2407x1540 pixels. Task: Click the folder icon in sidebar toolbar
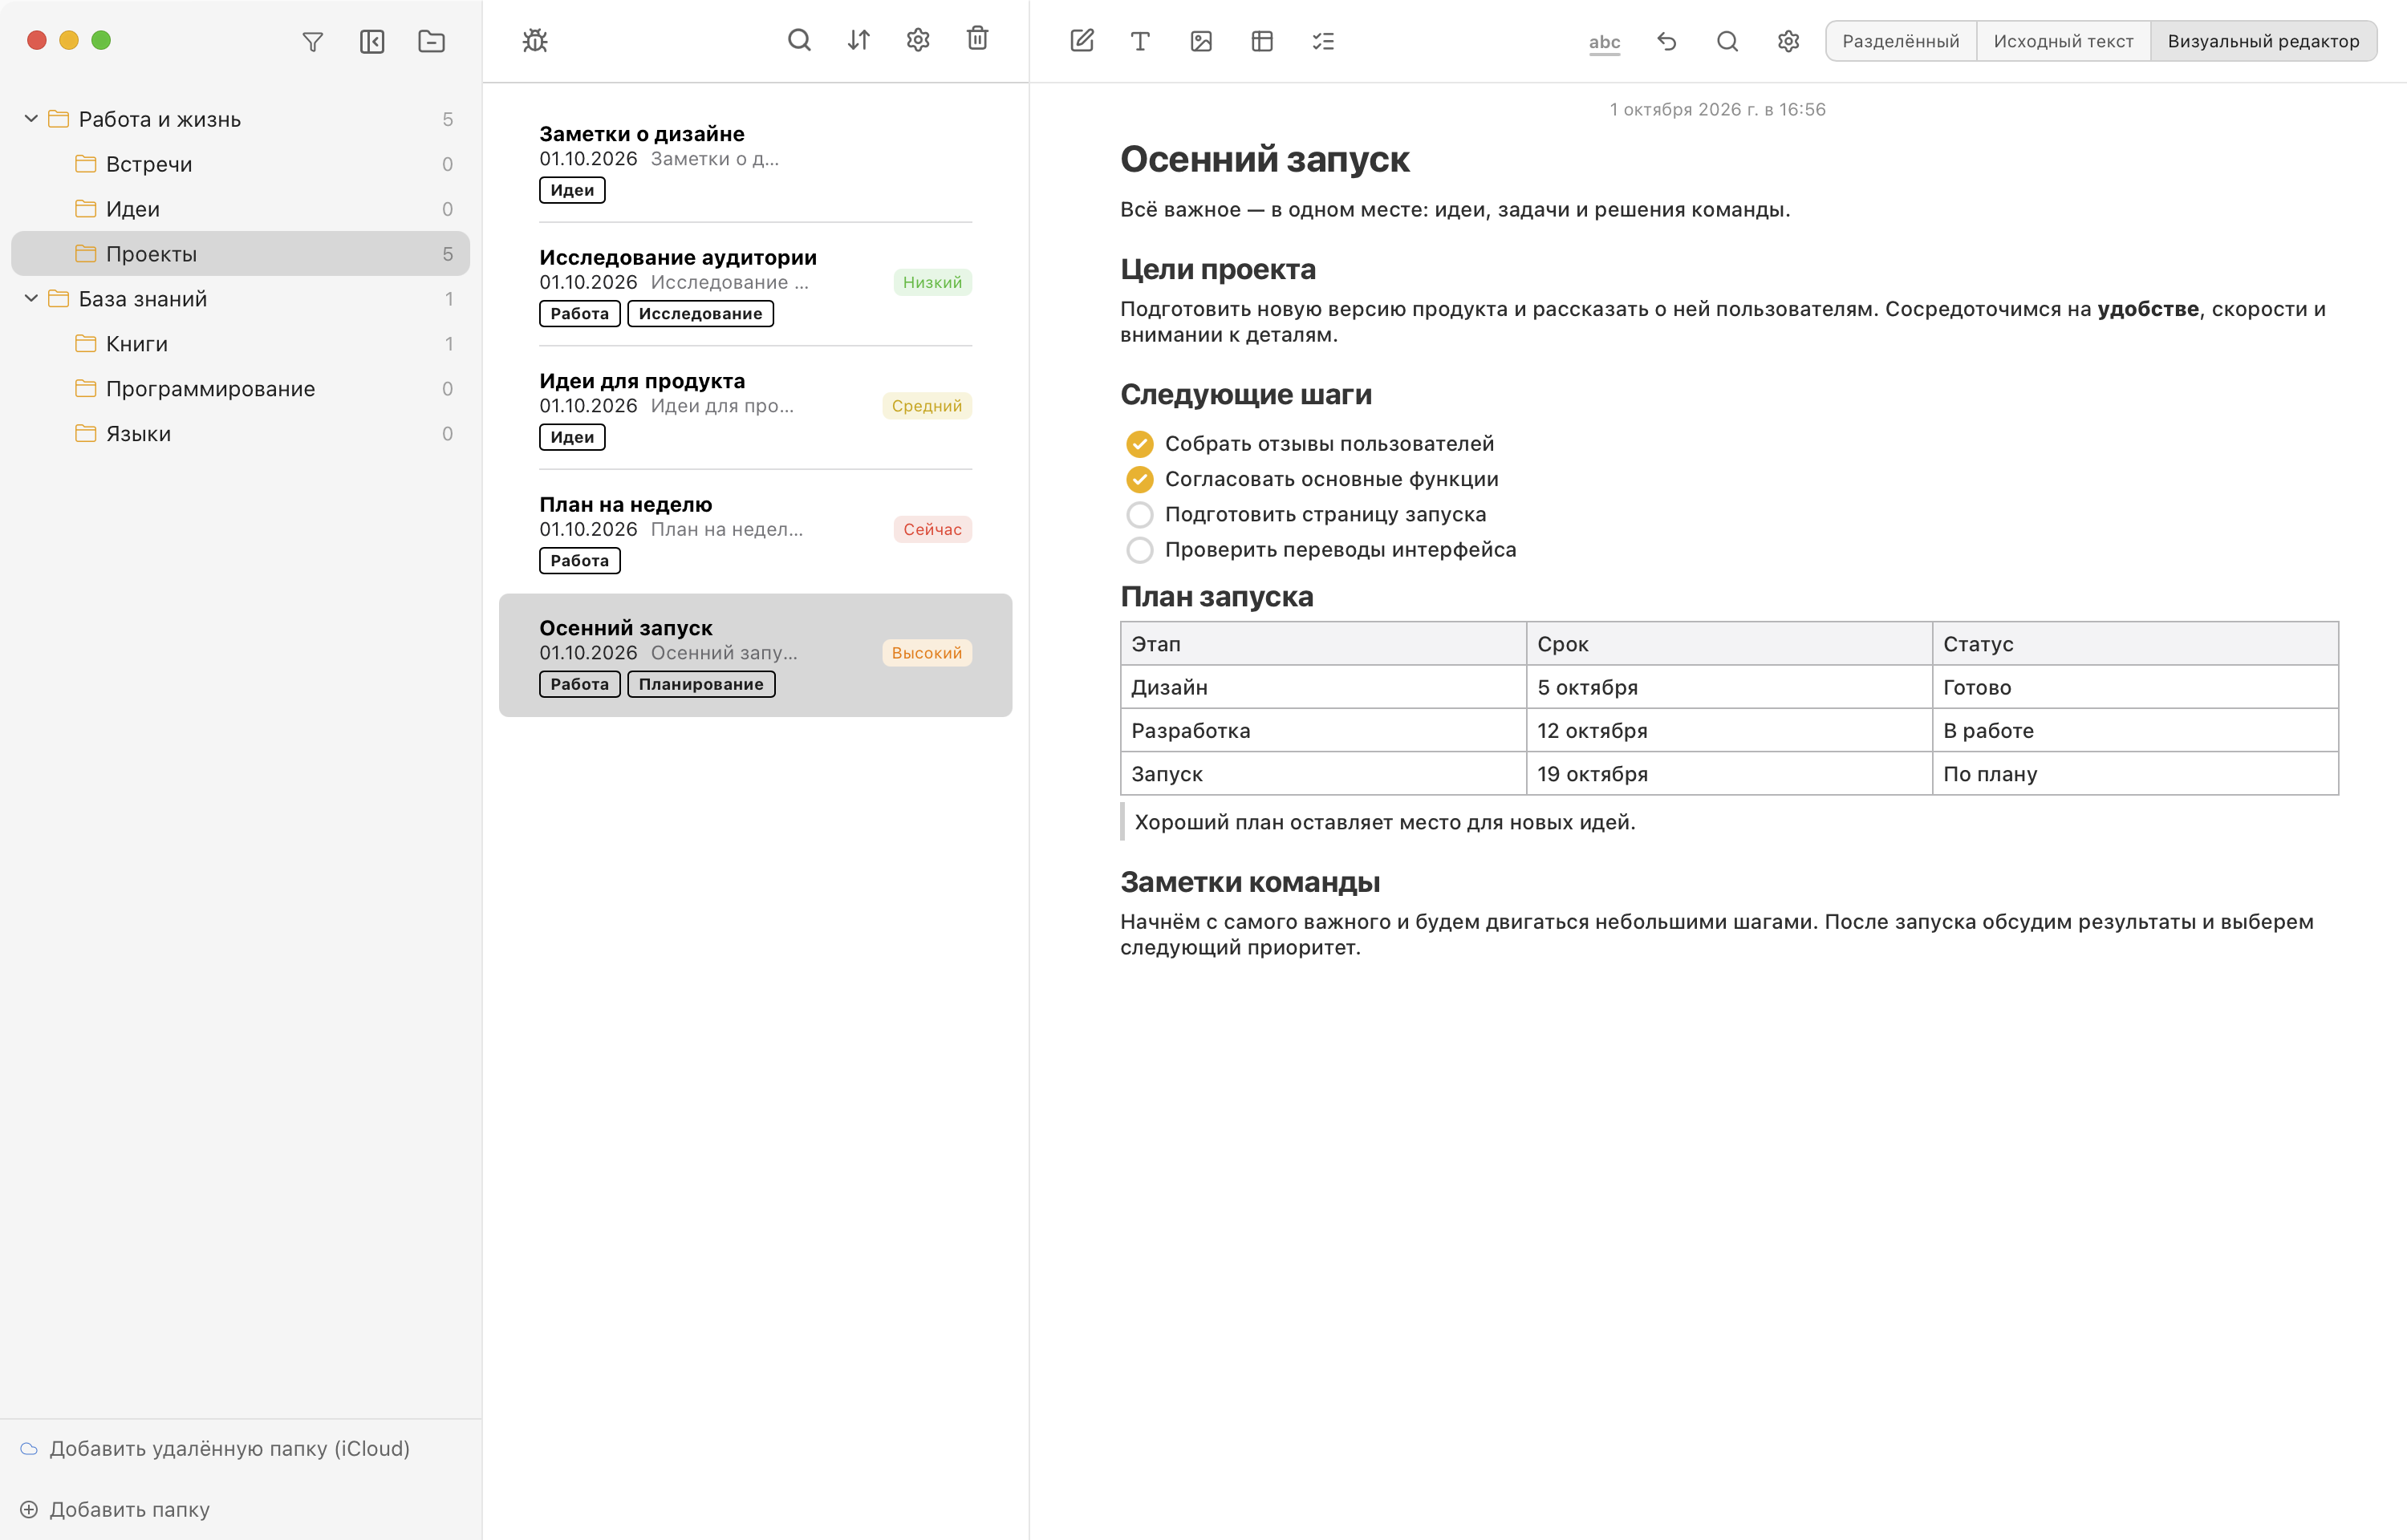click(431, 41)
